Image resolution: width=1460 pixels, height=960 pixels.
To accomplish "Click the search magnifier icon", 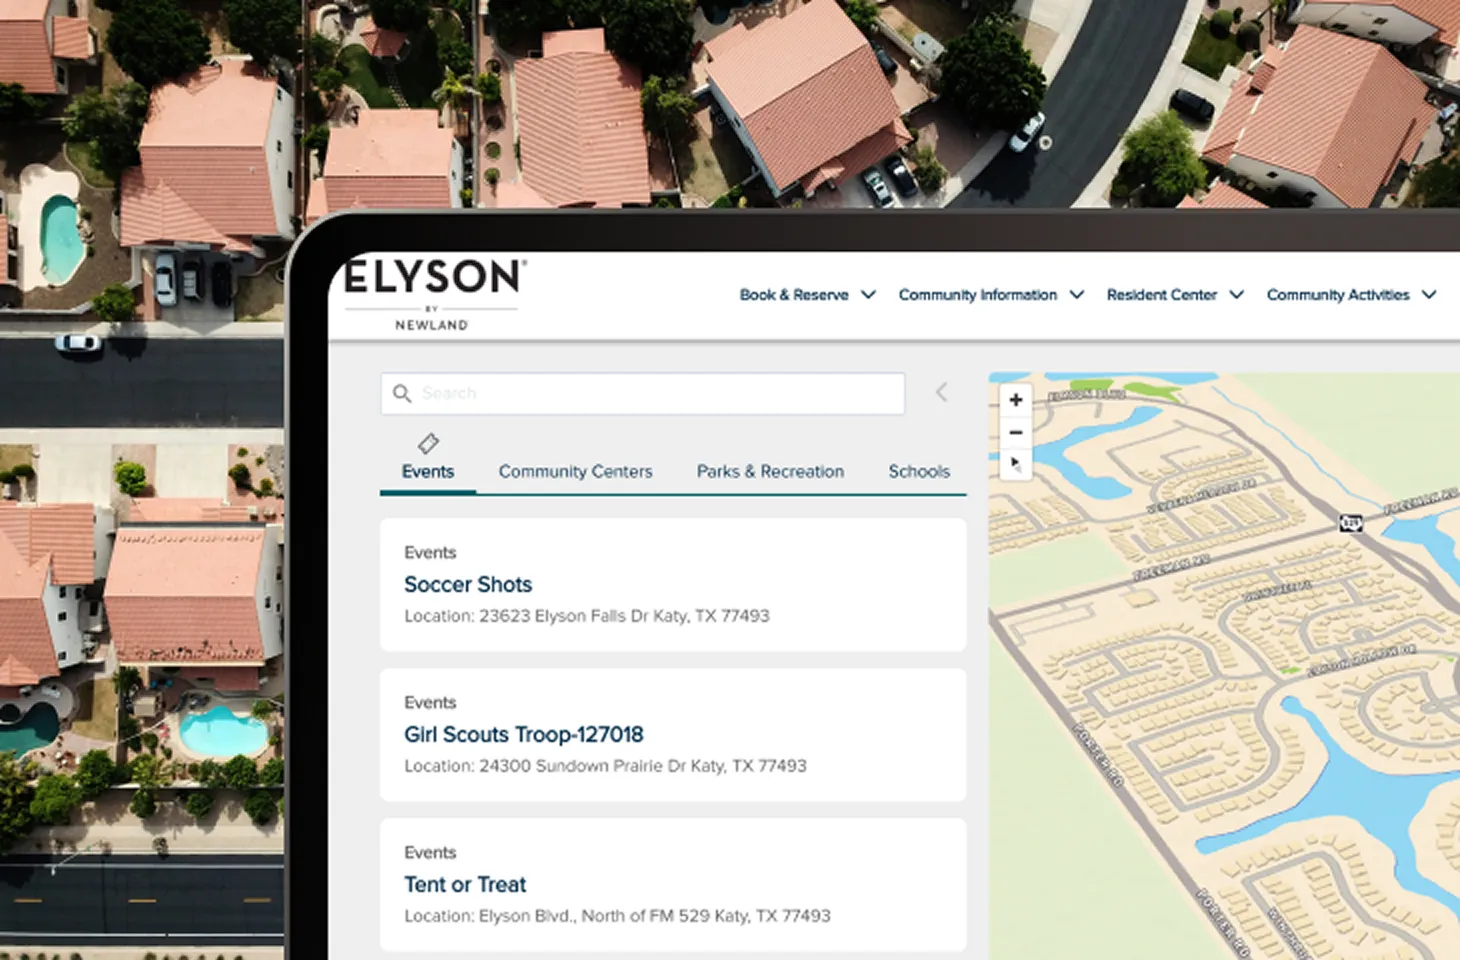I will coord(402,393).
